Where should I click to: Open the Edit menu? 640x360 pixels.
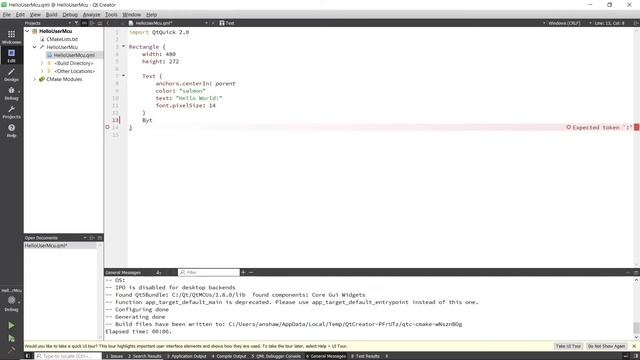pyautogui.click(x=20, y=15)
